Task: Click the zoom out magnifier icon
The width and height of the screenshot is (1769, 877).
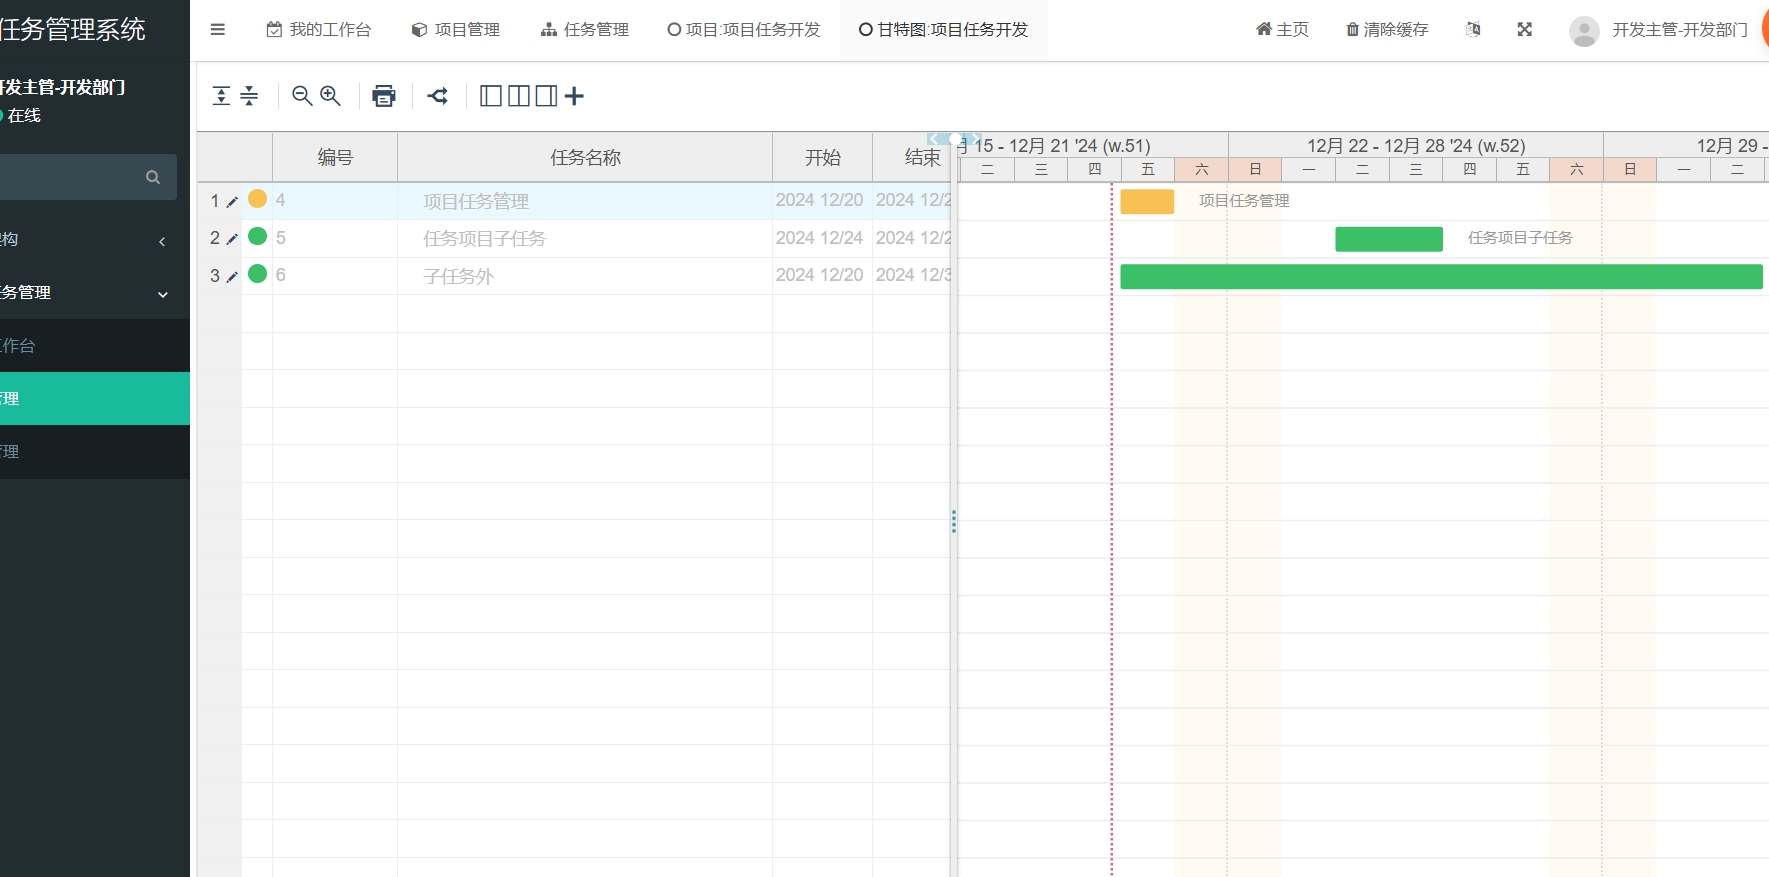Action: pos(301,96)
